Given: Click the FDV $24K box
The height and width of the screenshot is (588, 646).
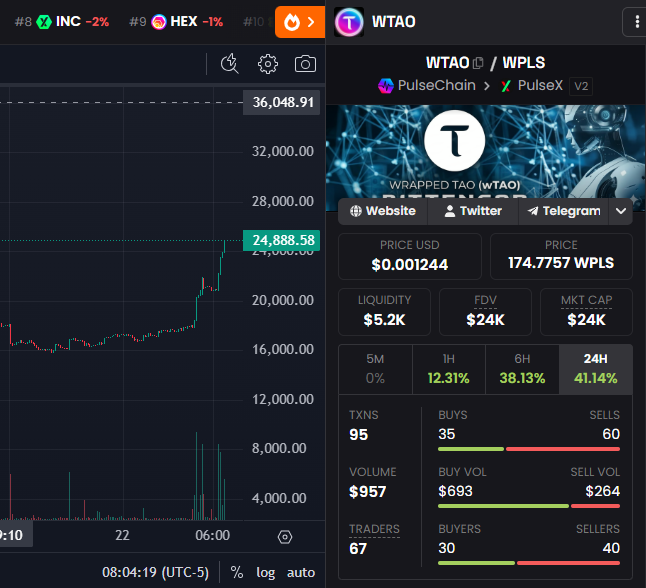Looking at the screenshot, I should (x=485, y=312).
